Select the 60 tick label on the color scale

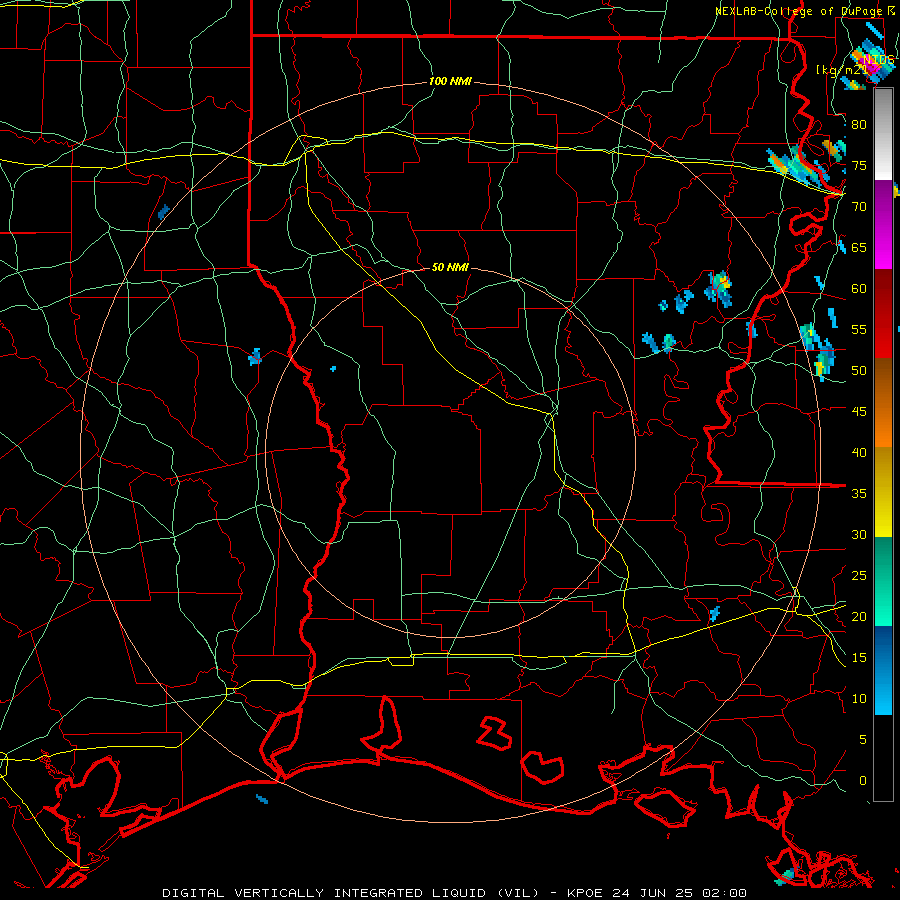pos(859,289)
